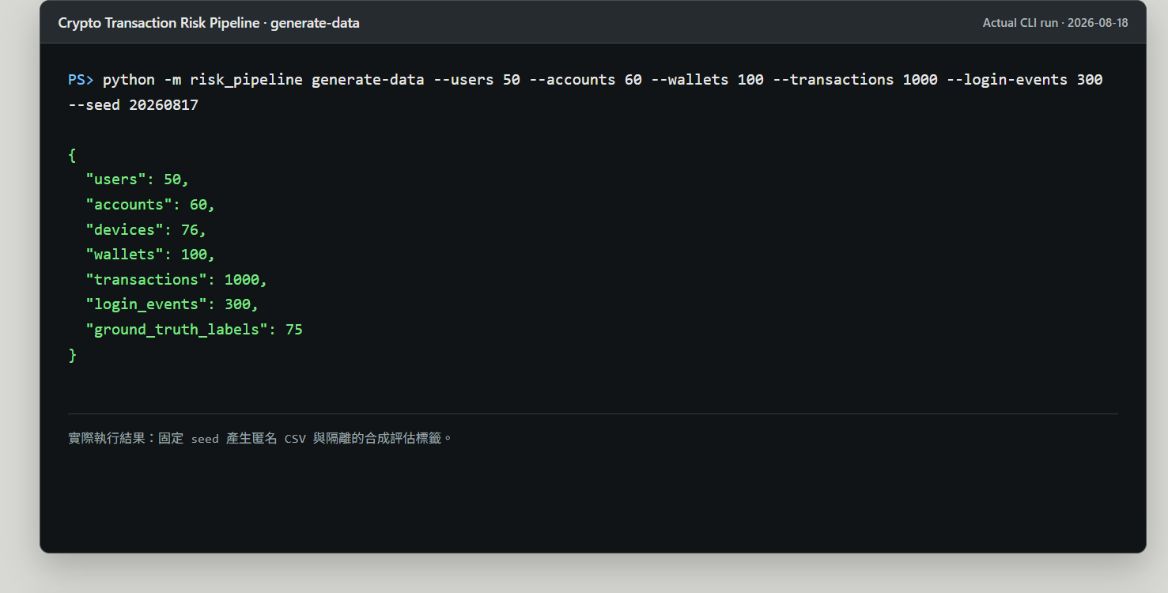Click the '"accounts": 60,' output line
Screen dimensions: 1168x593
tap(150, 205)
